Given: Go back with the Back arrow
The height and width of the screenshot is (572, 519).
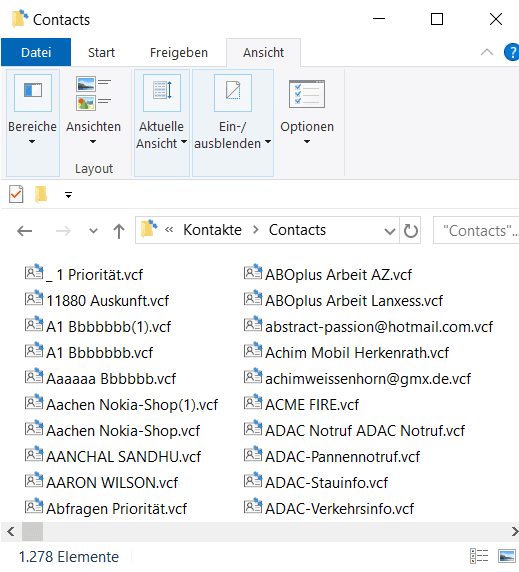Looking at the screenshot, I should pos(25,231).
